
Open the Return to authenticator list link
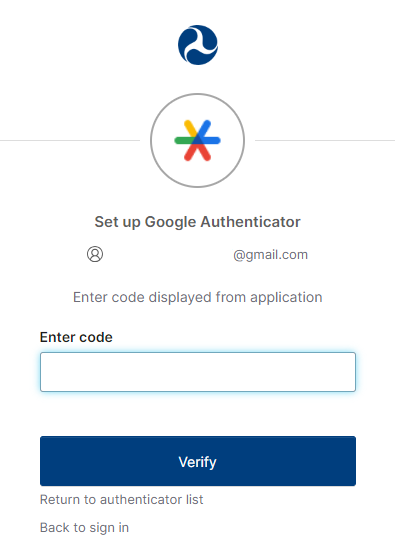(x=122, y=500)
